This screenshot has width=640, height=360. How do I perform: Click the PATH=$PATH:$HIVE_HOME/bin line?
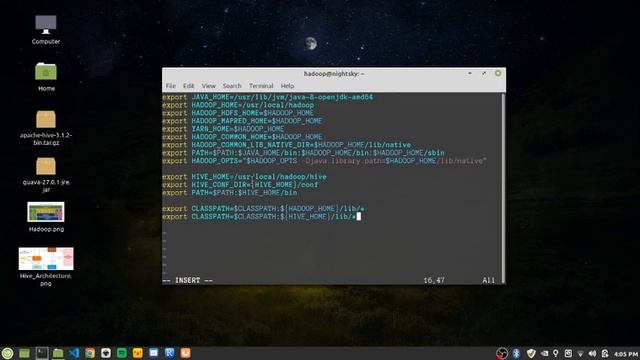pos(230,193)
